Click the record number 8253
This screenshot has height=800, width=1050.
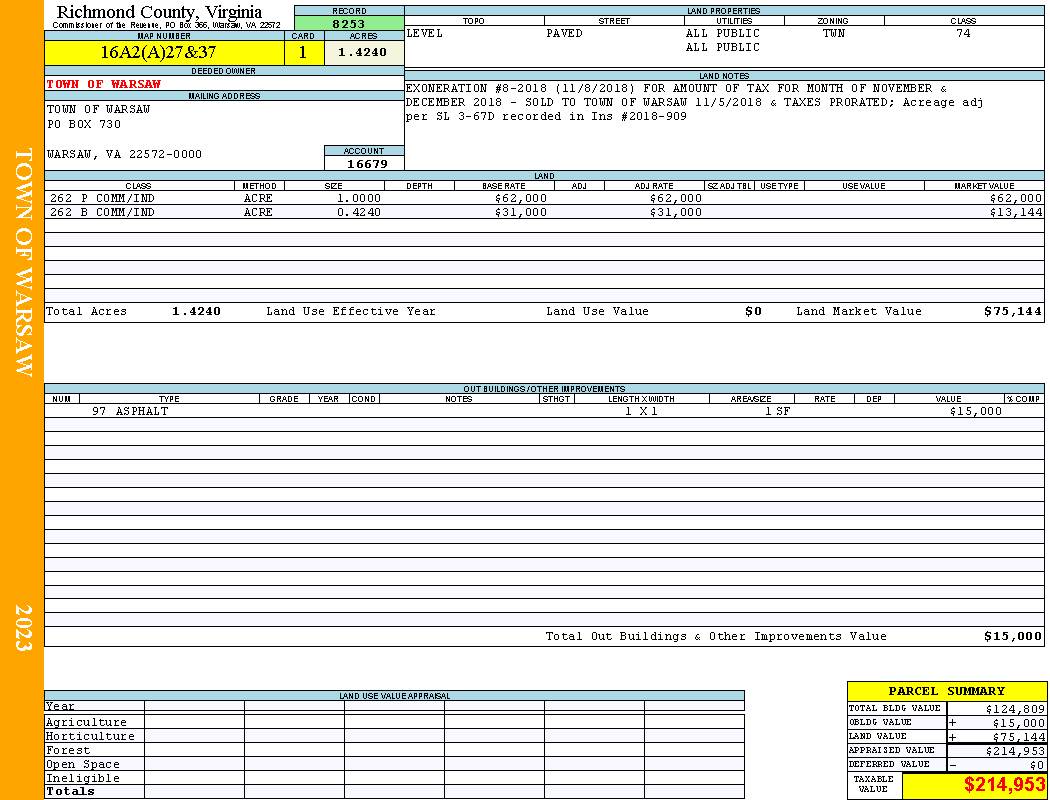pyautogui.click(x=349, y=23)
